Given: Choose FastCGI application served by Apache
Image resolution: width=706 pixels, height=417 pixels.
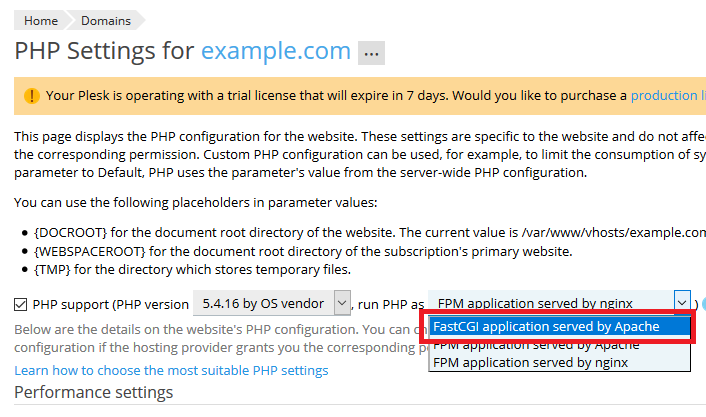Looking at the screenshot, I should coord(560,326).
